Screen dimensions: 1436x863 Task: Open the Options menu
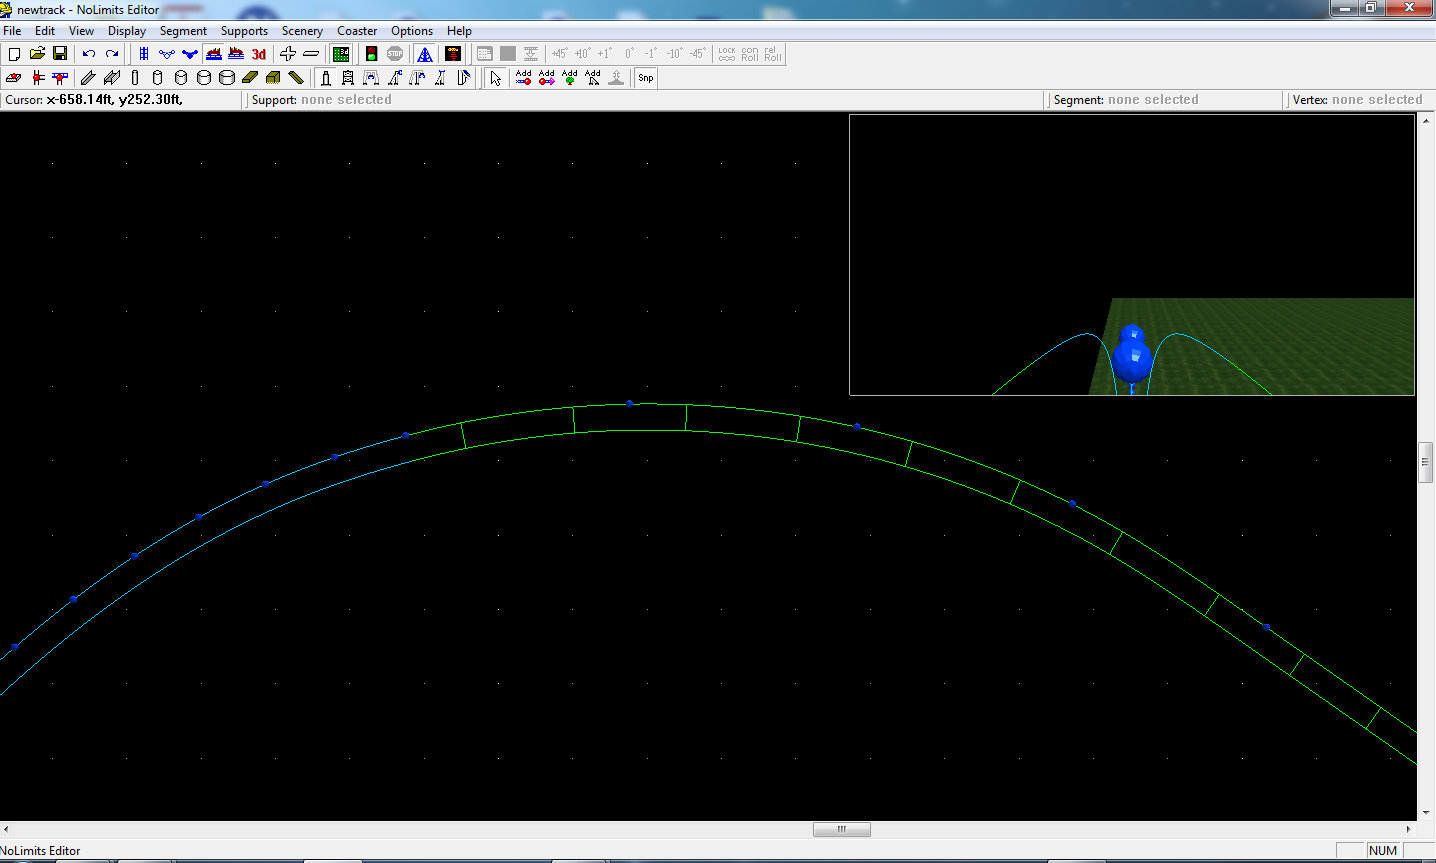[x=412, y=31]
